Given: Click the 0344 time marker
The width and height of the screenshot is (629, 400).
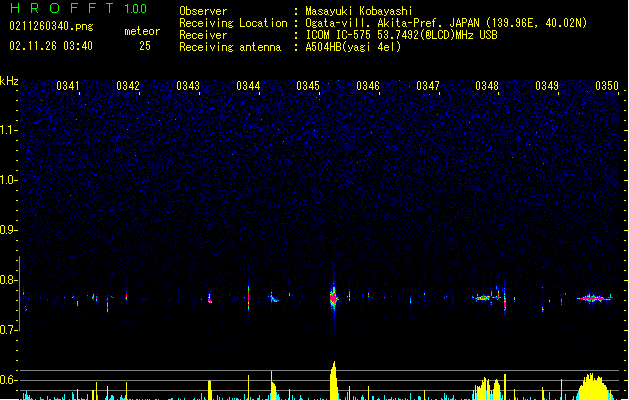Looking at the screenshot, I should [248, 86].
